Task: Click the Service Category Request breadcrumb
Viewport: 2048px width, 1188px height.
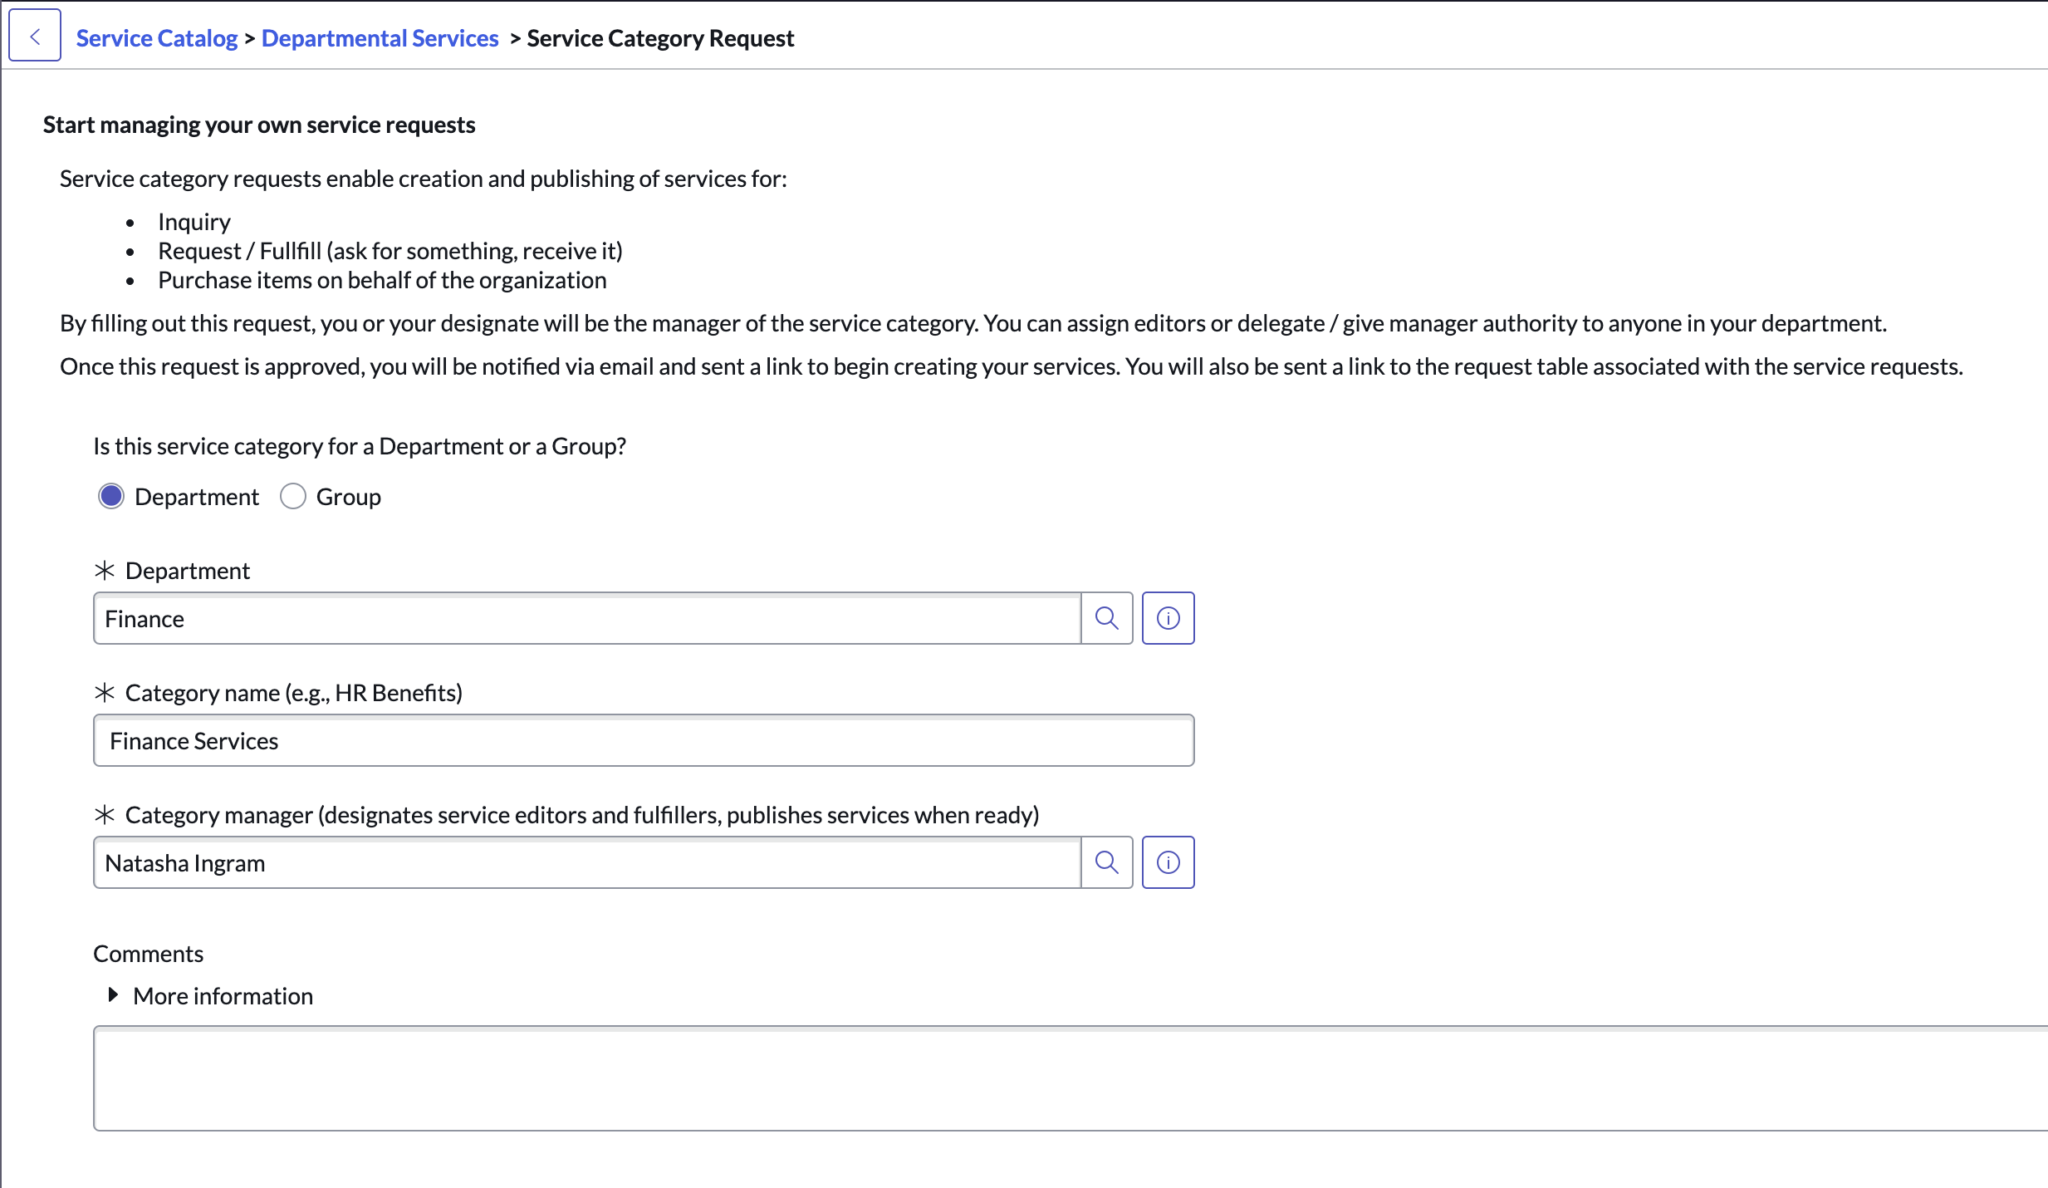Action: click(660, 38)
